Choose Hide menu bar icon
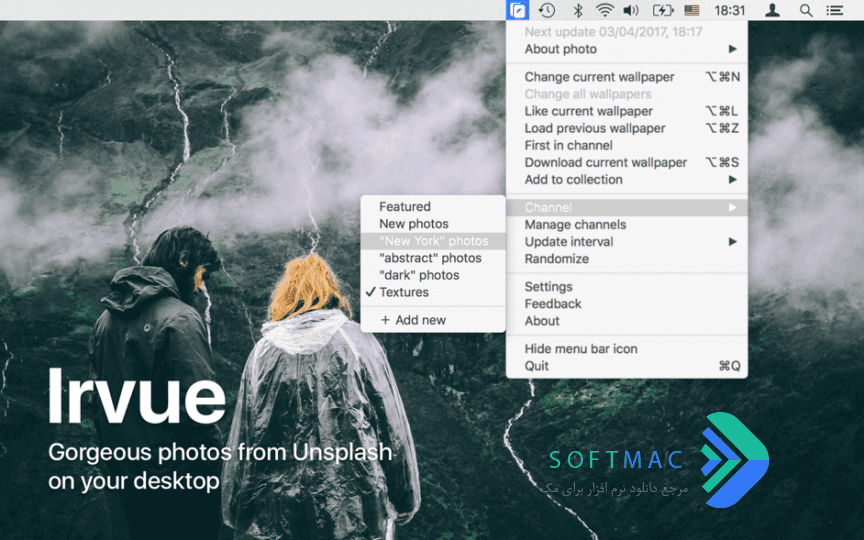The image size is (864, 540). pos(627,349)
